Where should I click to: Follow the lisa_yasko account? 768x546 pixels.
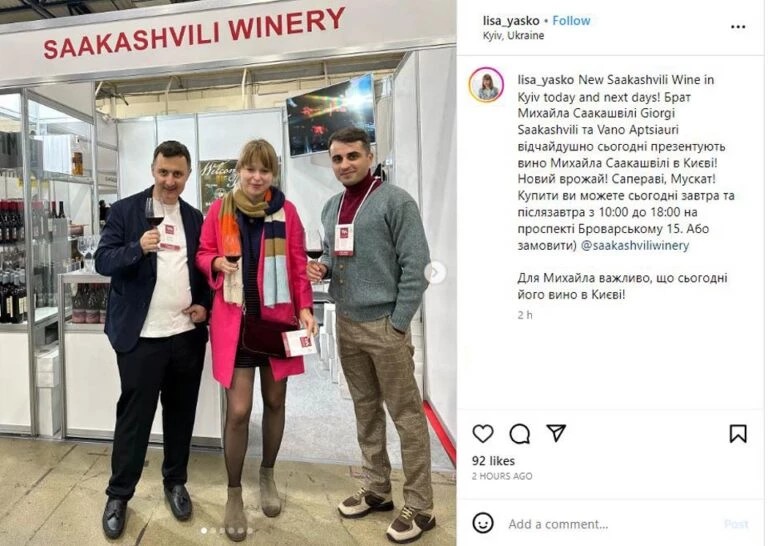[x=571, y=21]
